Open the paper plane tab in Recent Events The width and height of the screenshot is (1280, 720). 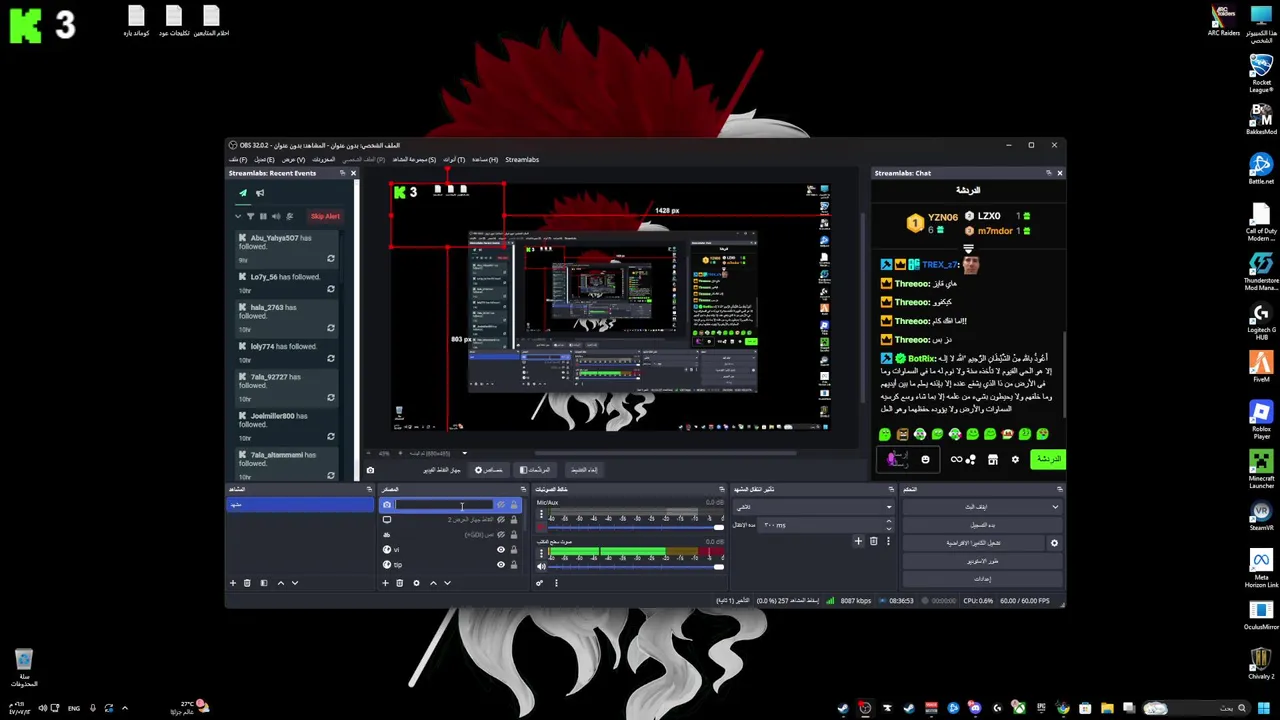point(242,193)
